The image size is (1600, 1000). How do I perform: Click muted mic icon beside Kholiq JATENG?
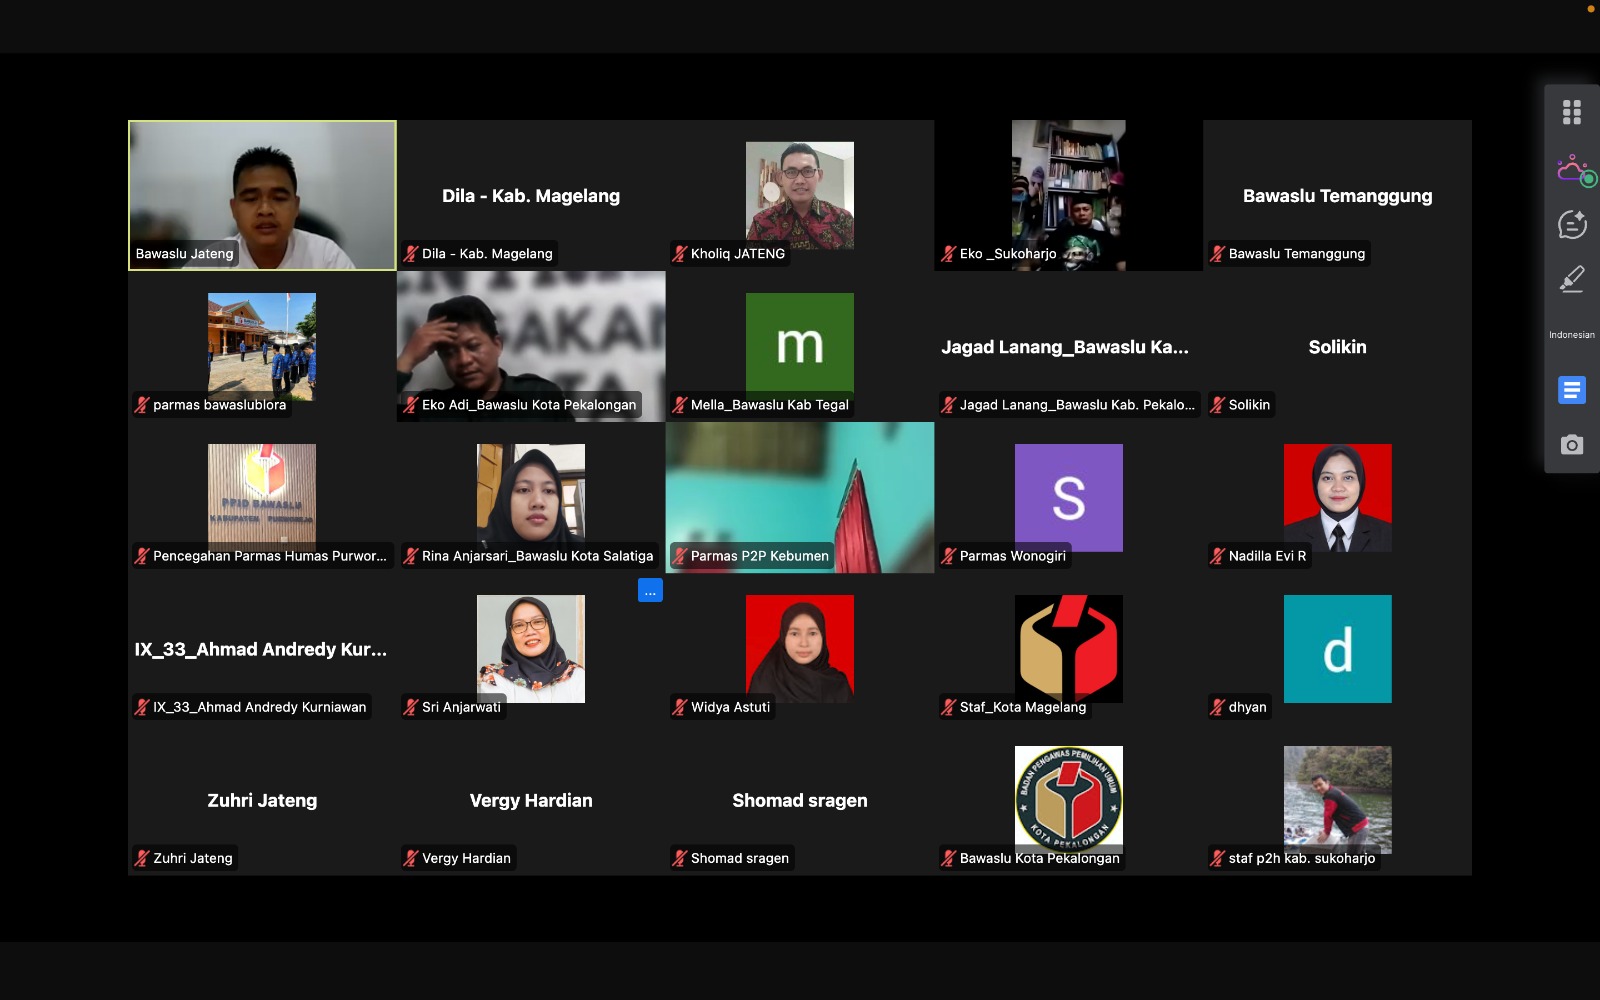(x=680, y=254)
